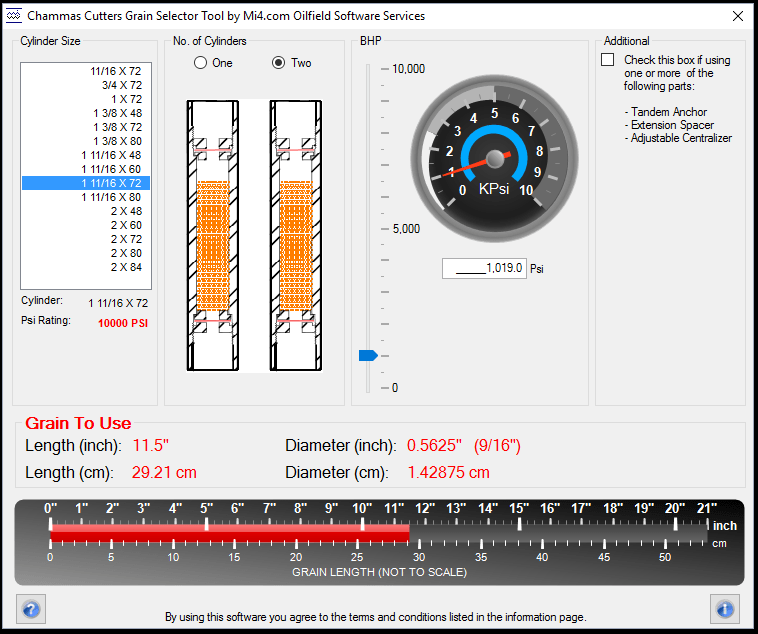This screenshot has height=634, width=758.
Task: Click the left cylinder diagram
Action: tap(213, 236)
